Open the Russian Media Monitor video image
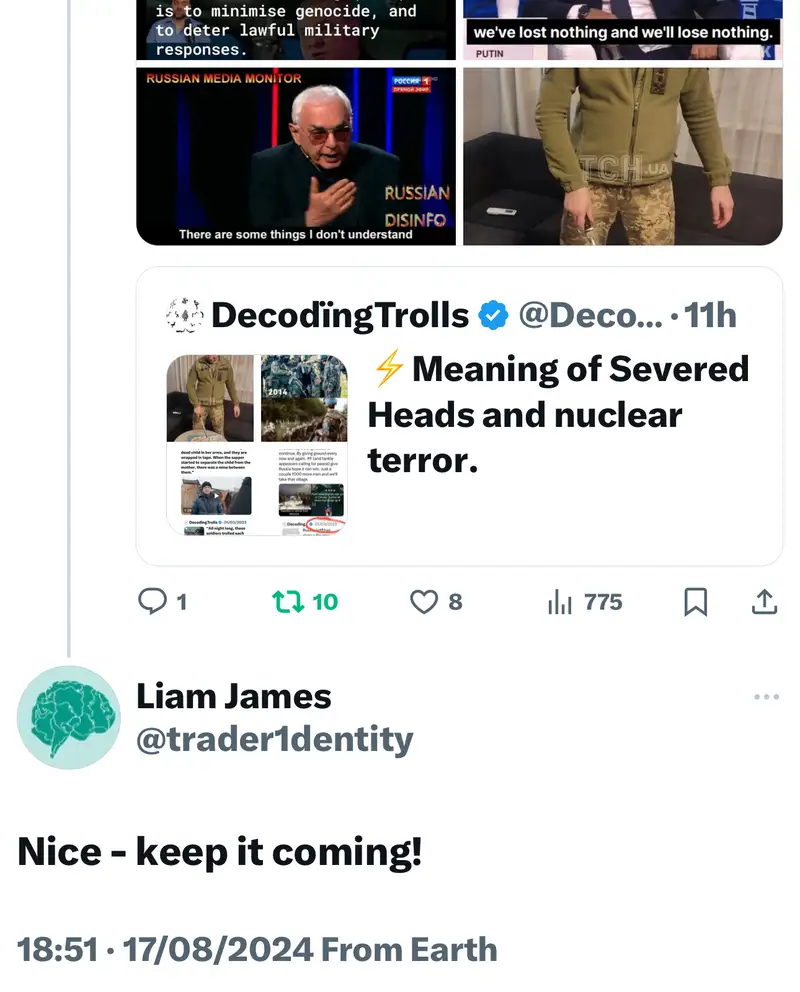 click(x=296, y=155)
